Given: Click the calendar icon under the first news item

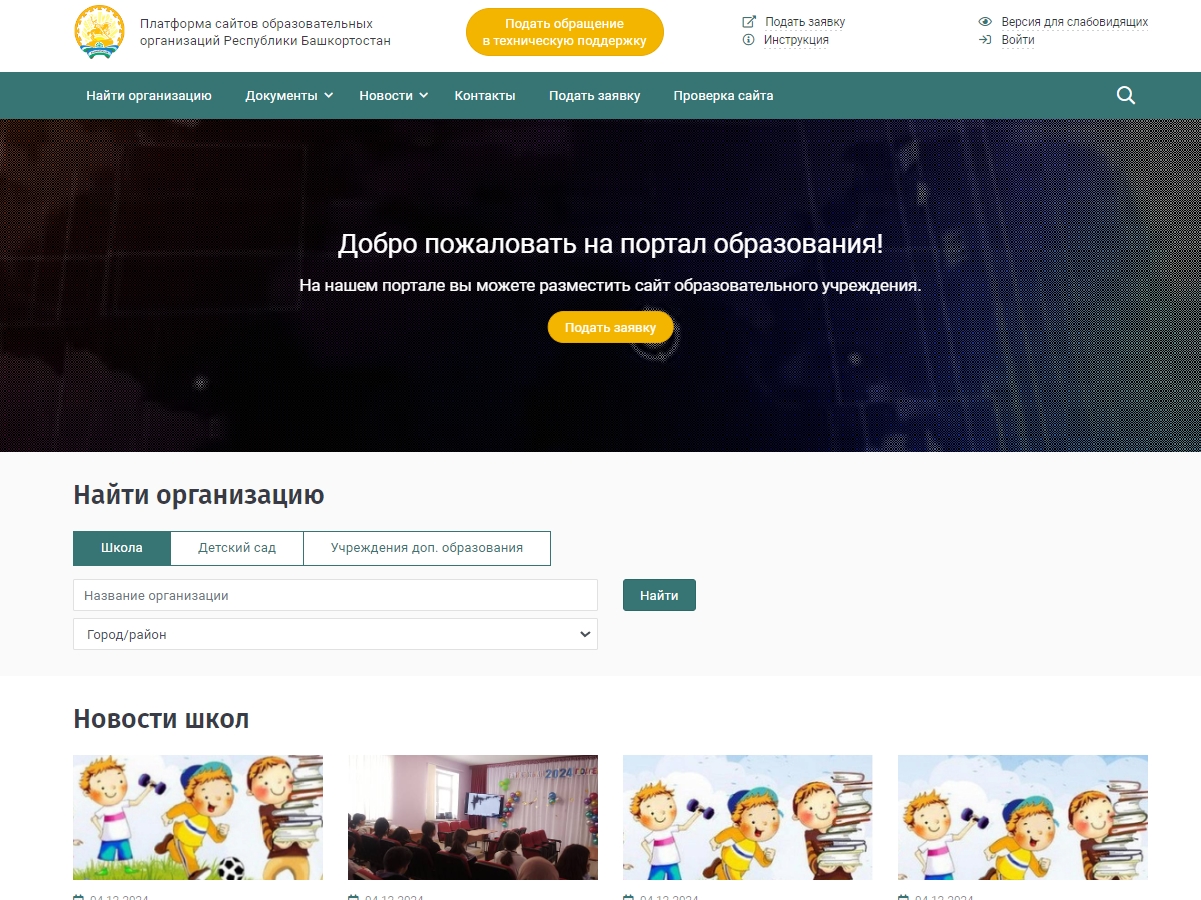Looking at the screenshot, I should point(78,897).
